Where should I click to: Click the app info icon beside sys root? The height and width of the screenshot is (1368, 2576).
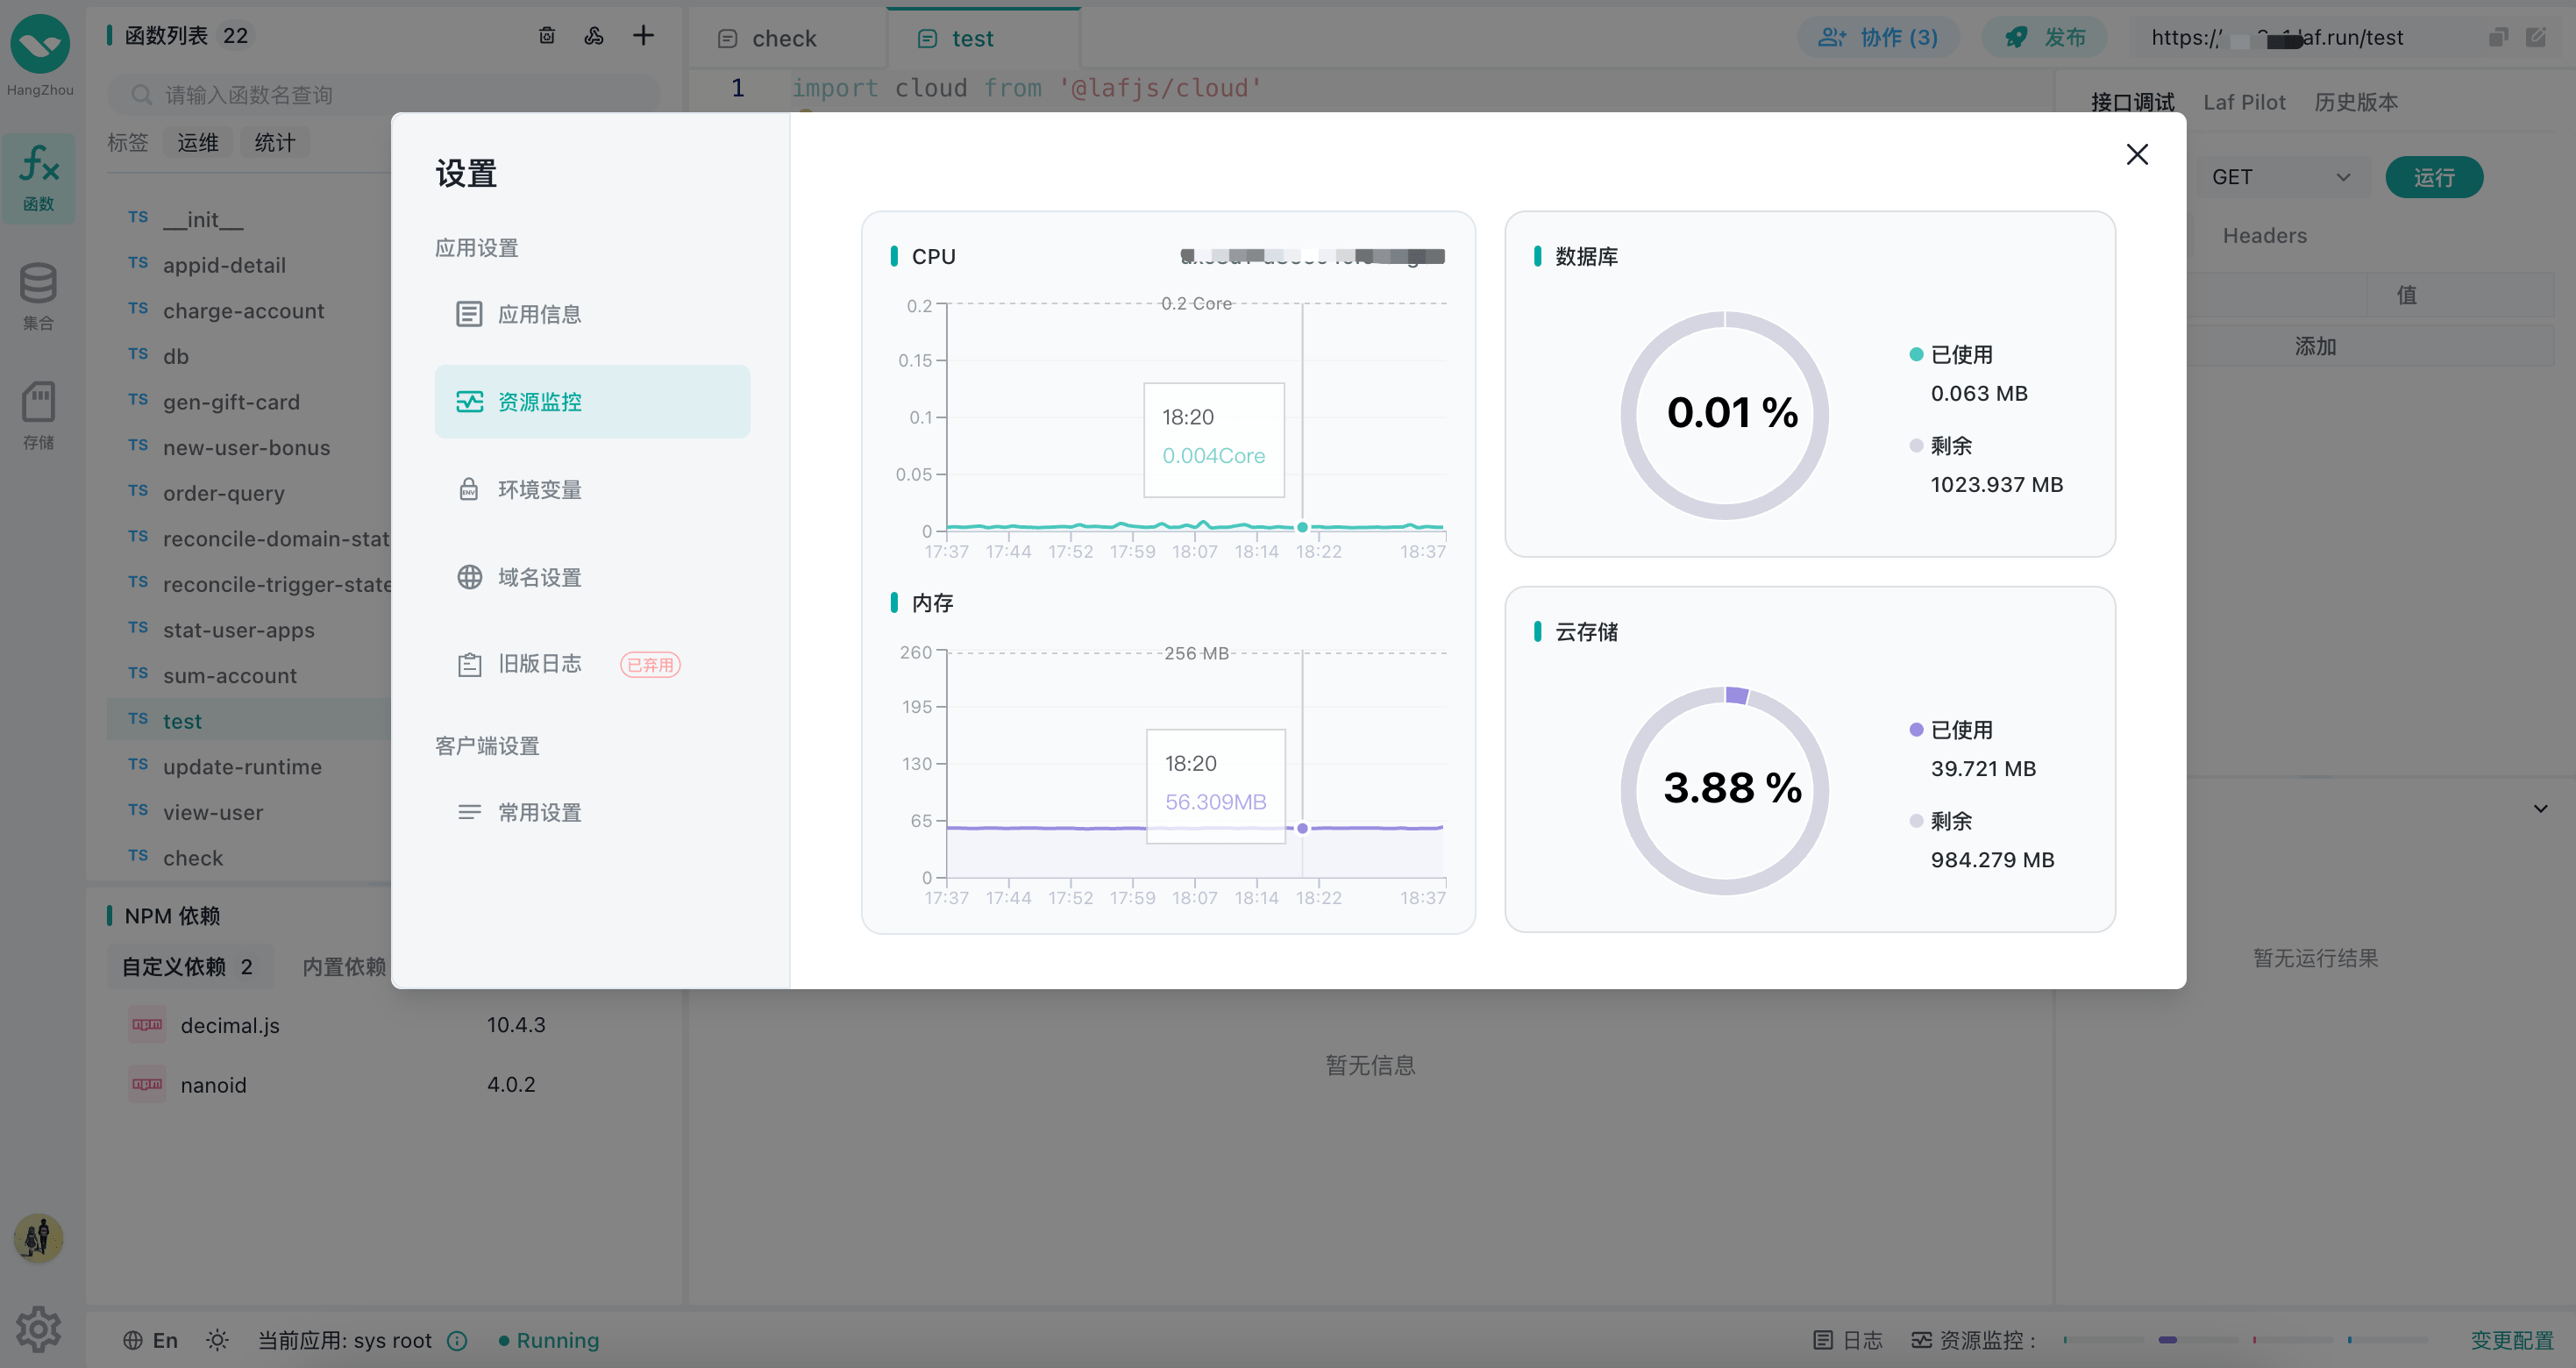click(458, 1340)
